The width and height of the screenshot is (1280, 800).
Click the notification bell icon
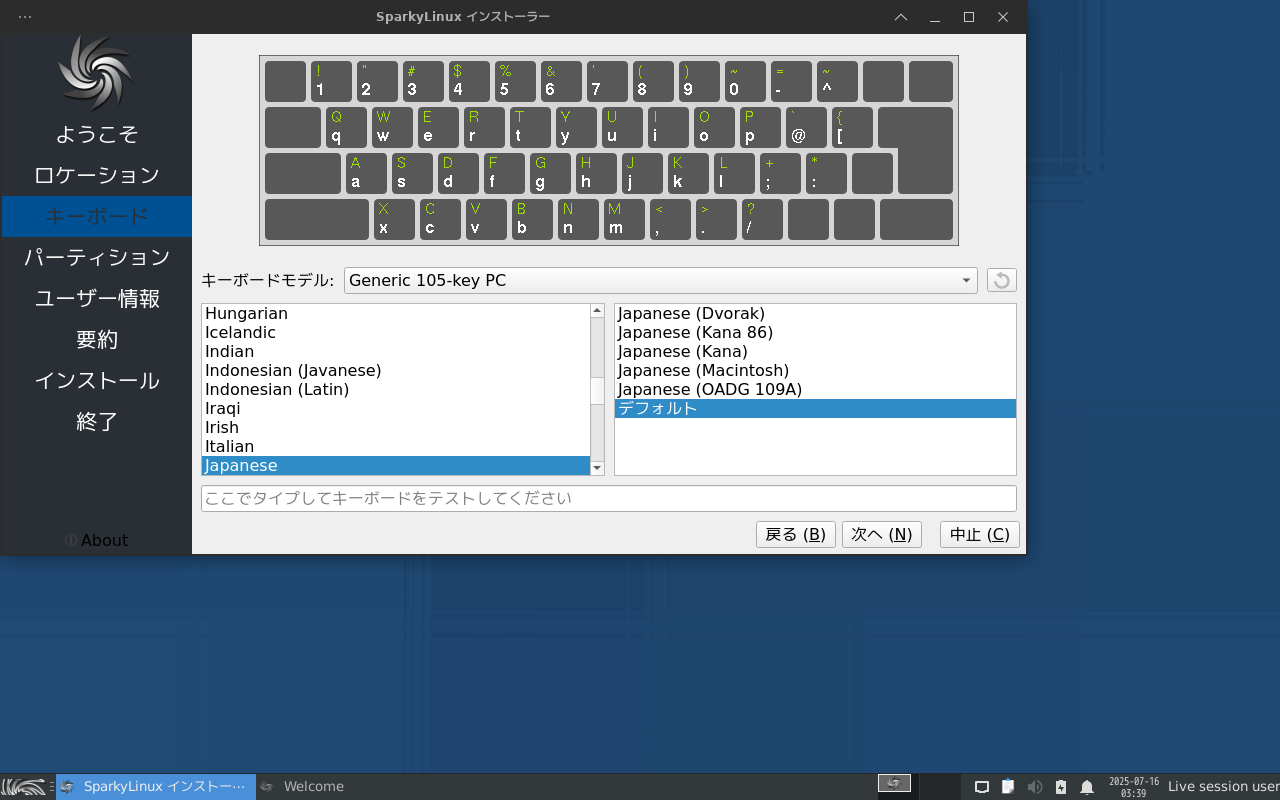tap(1087, 787)
